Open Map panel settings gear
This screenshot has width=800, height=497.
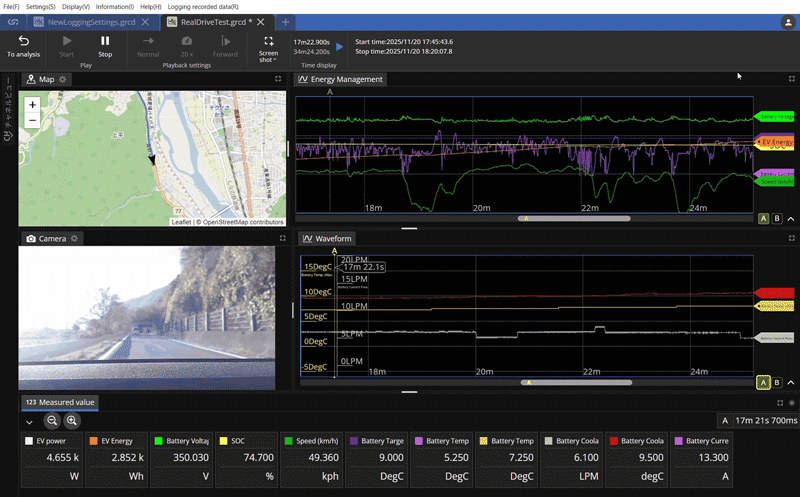[63, 79]
